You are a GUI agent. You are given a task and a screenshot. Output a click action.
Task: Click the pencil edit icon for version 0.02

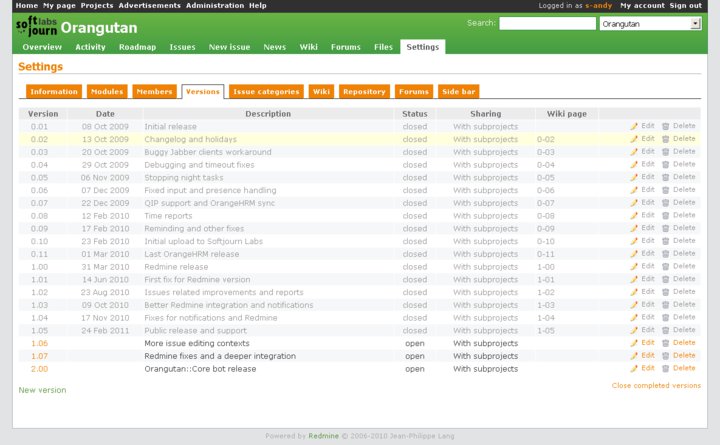[634, 139]
